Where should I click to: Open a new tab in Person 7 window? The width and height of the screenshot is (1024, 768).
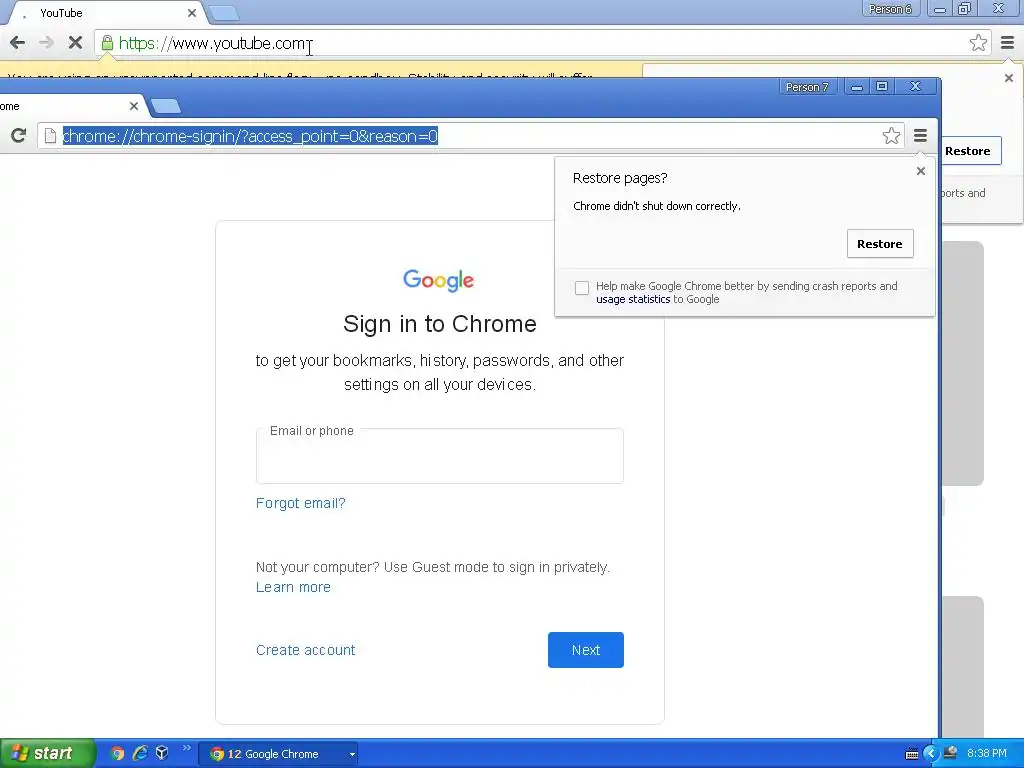pos(166,106)
